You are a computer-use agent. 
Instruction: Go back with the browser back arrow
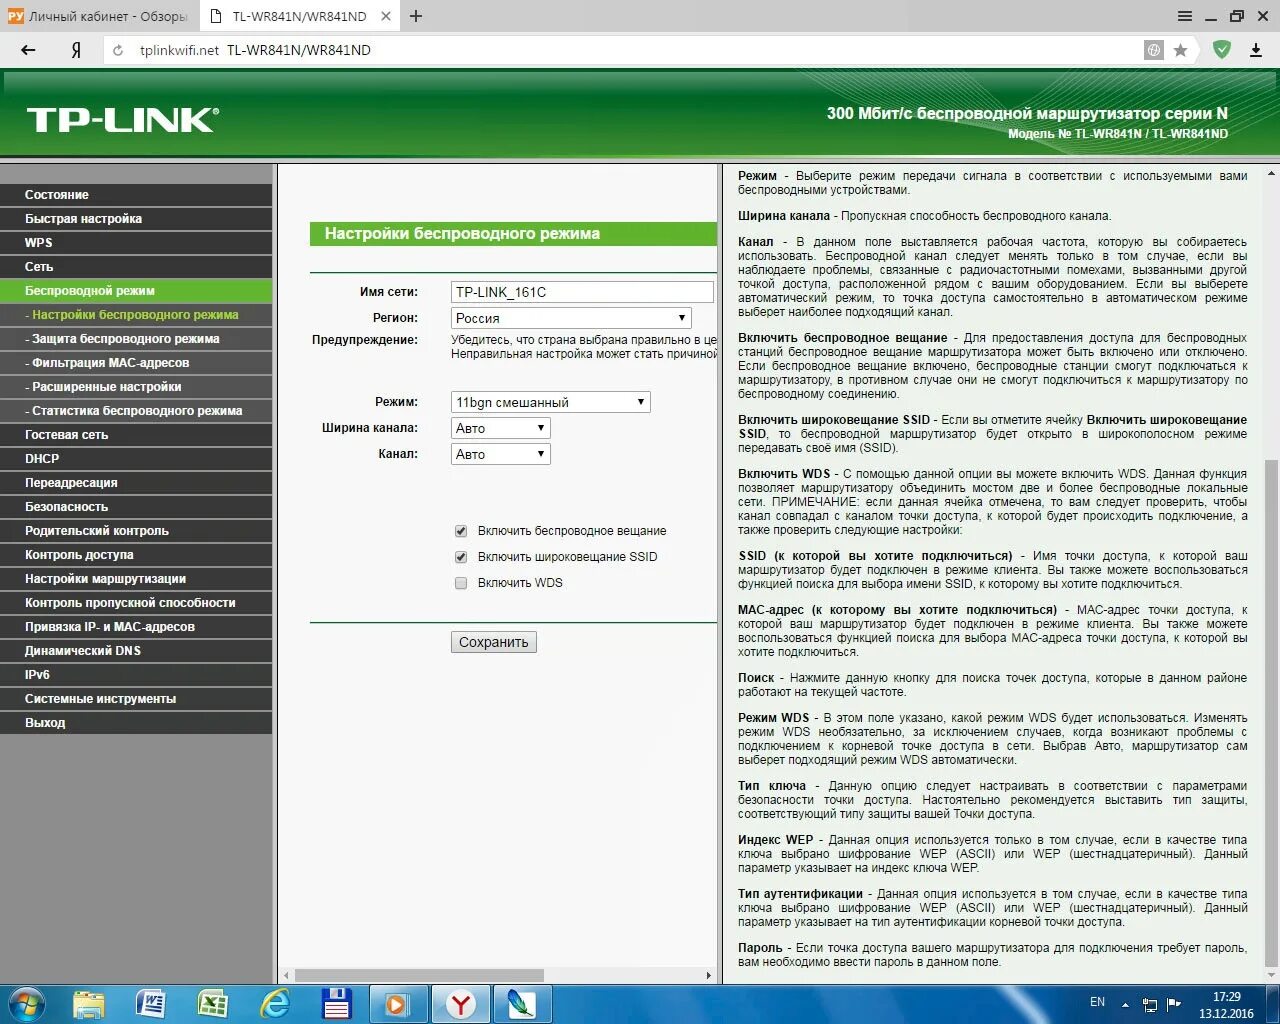coord(28,50)
